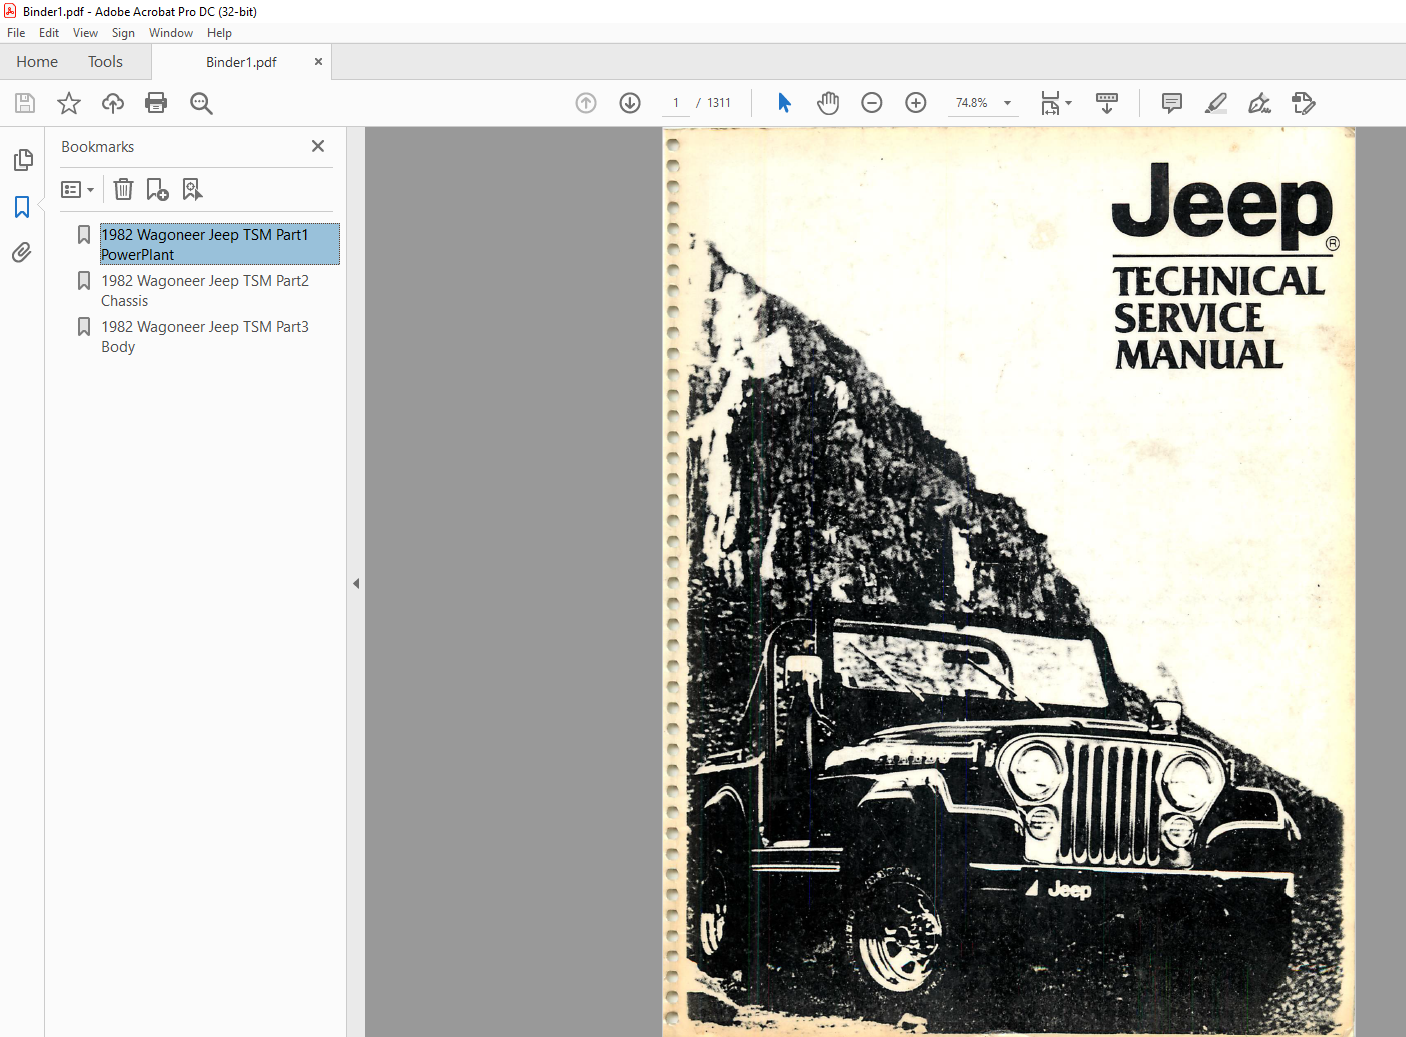The image size is (1406, 1037).
Task: Click bookmark icon beside Part2 Chassis
Action: 84,281
